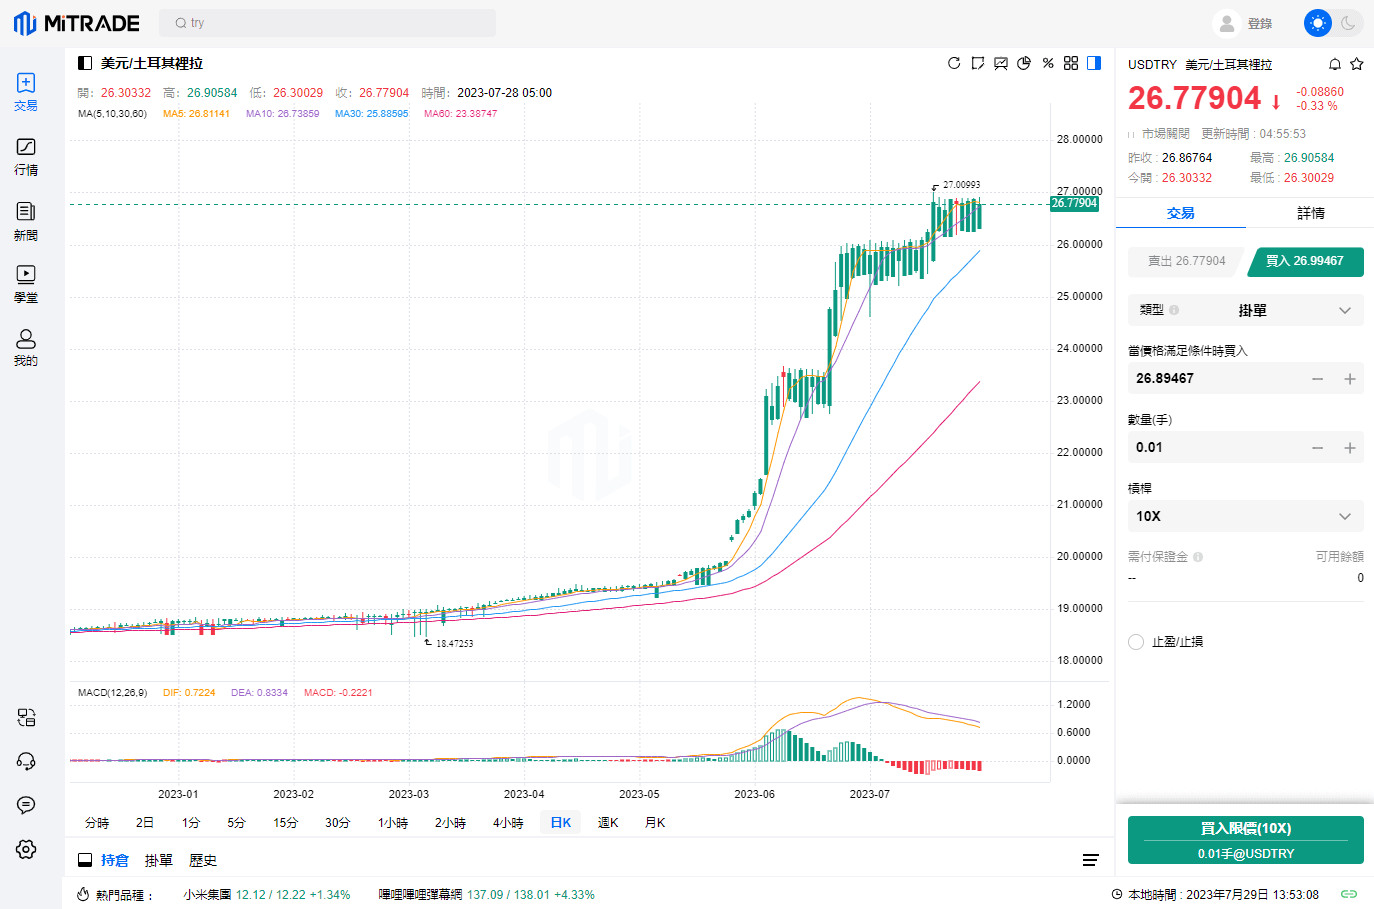Select the 4小時 chart timeframe
The height and width of the screenshot is (909, 1374).
[x=508, y=823]
